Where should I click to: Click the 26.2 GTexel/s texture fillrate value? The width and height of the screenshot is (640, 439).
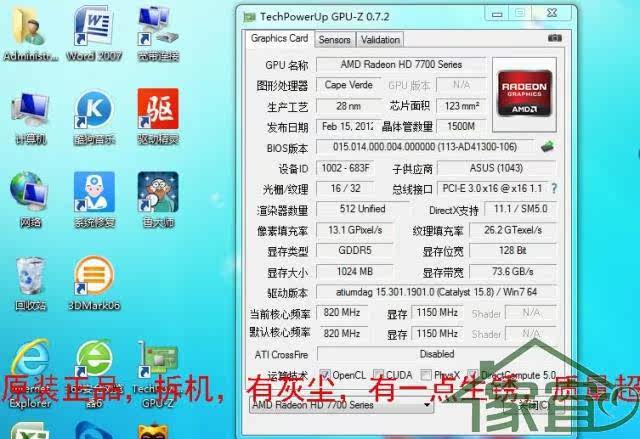tap(513, 230)
